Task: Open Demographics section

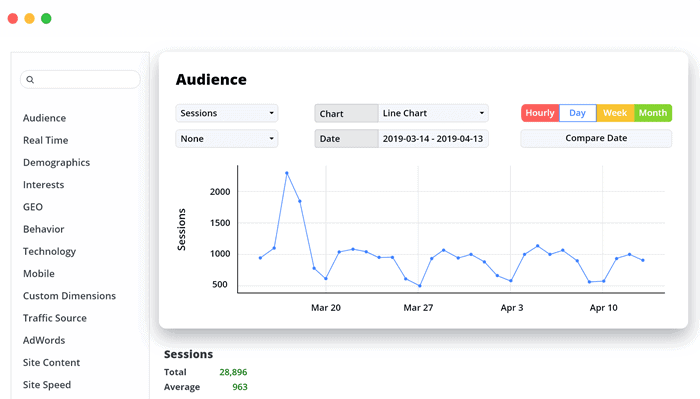Action: [x=57, y=162]
